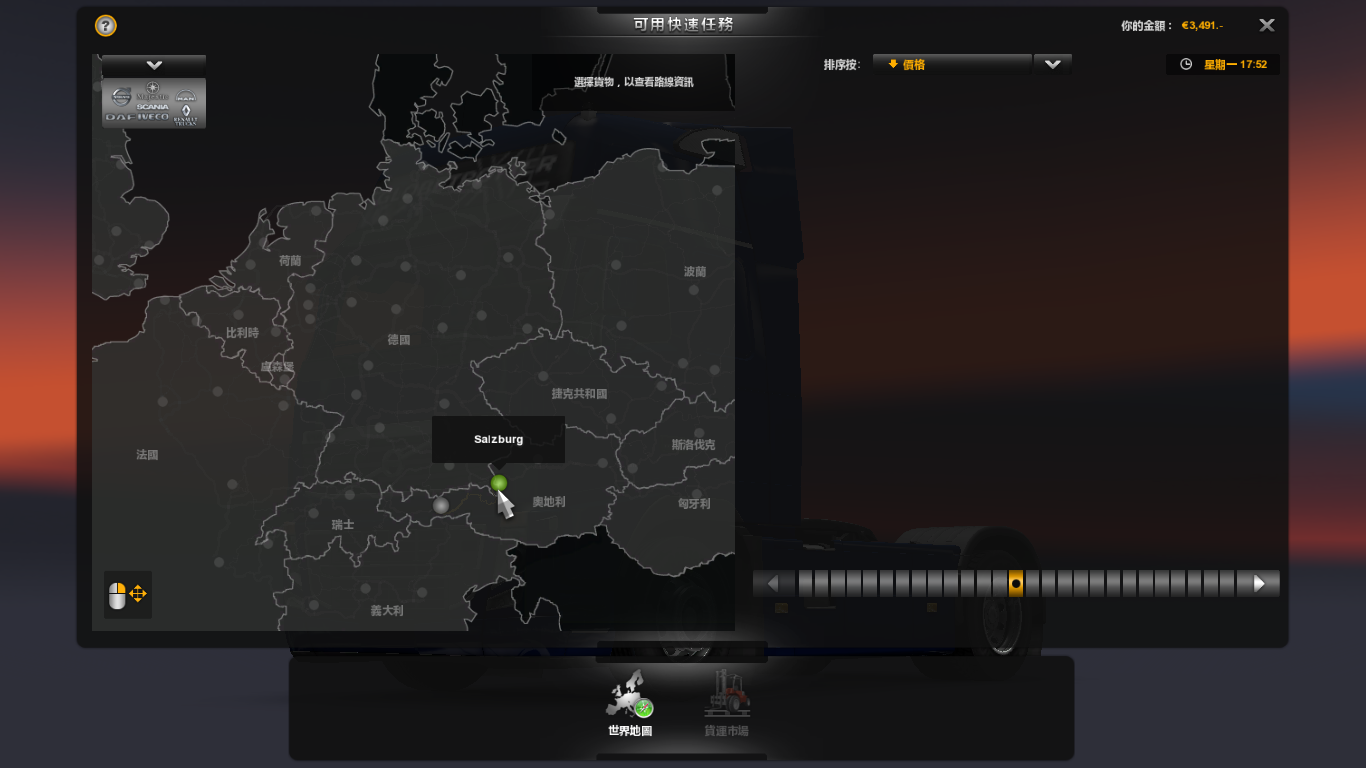This screenshot has height=768, width=1366.
Task: Select the last page segment beside right arrow
Action: point(1227,583)
